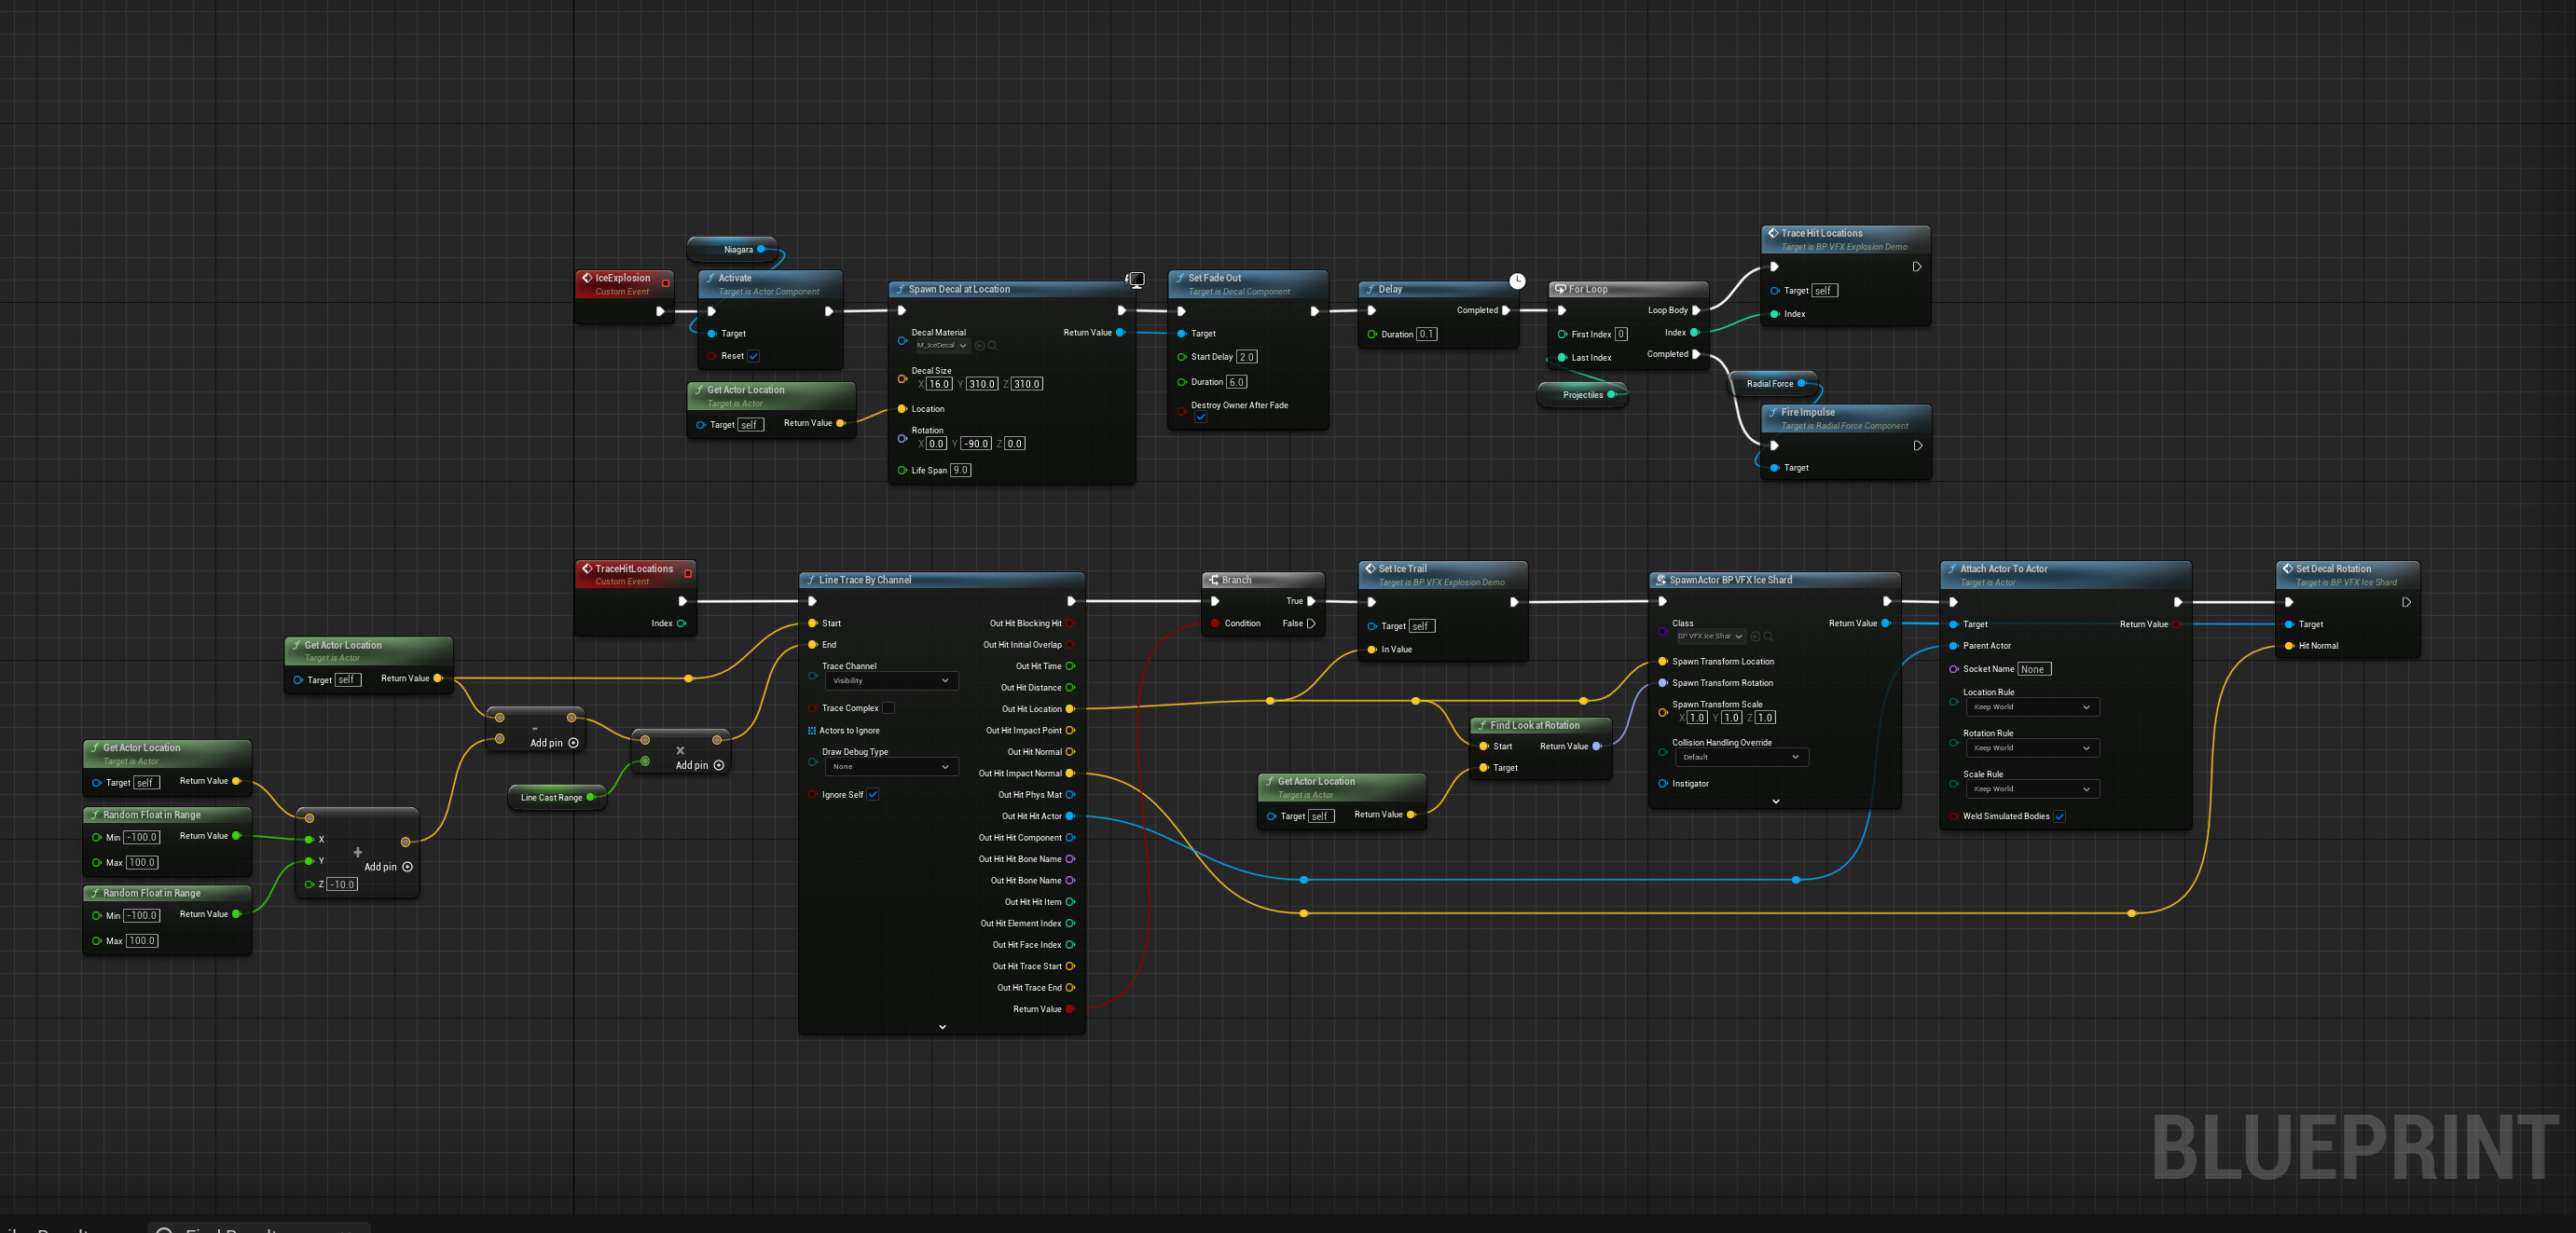Open the Rotation Rule Keep World dropdown
2576x1233 pixels.
[x=2032, y=748]
